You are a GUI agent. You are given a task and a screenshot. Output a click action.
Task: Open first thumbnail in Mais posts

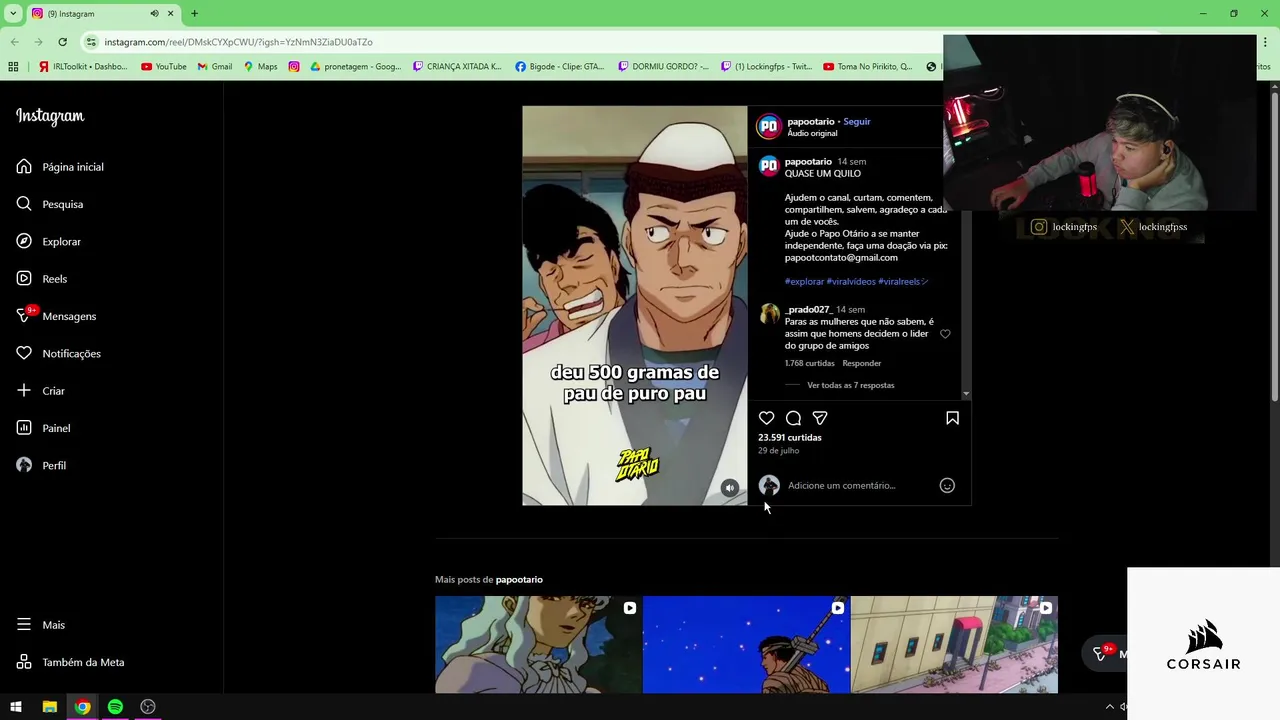pyautogui.click(x=538, y=644)
